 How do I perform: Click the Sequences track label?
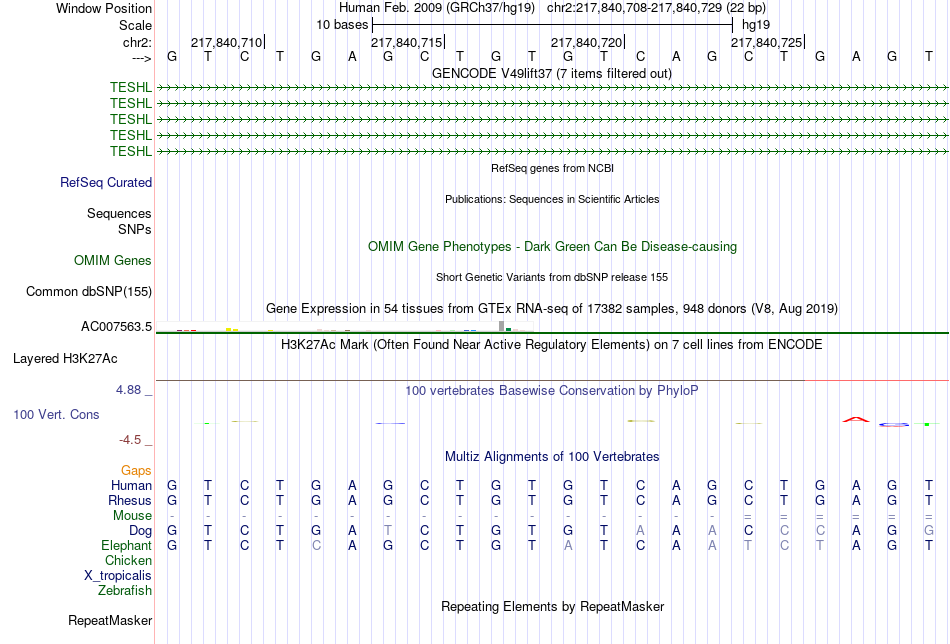pos(119,213)
